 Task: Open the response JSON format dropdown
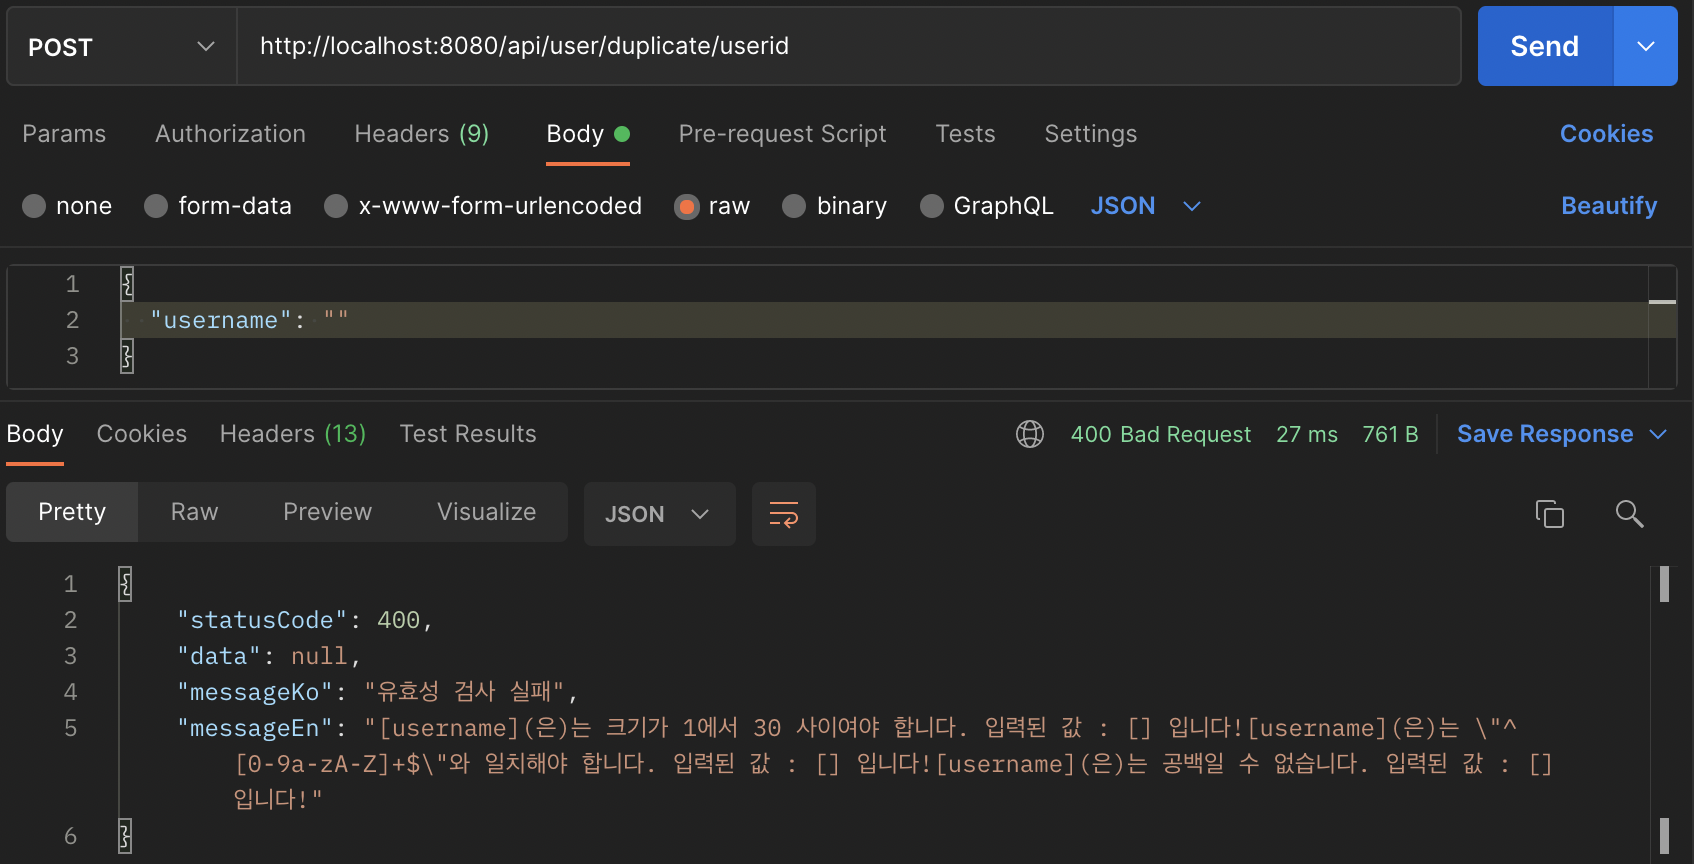659,514
